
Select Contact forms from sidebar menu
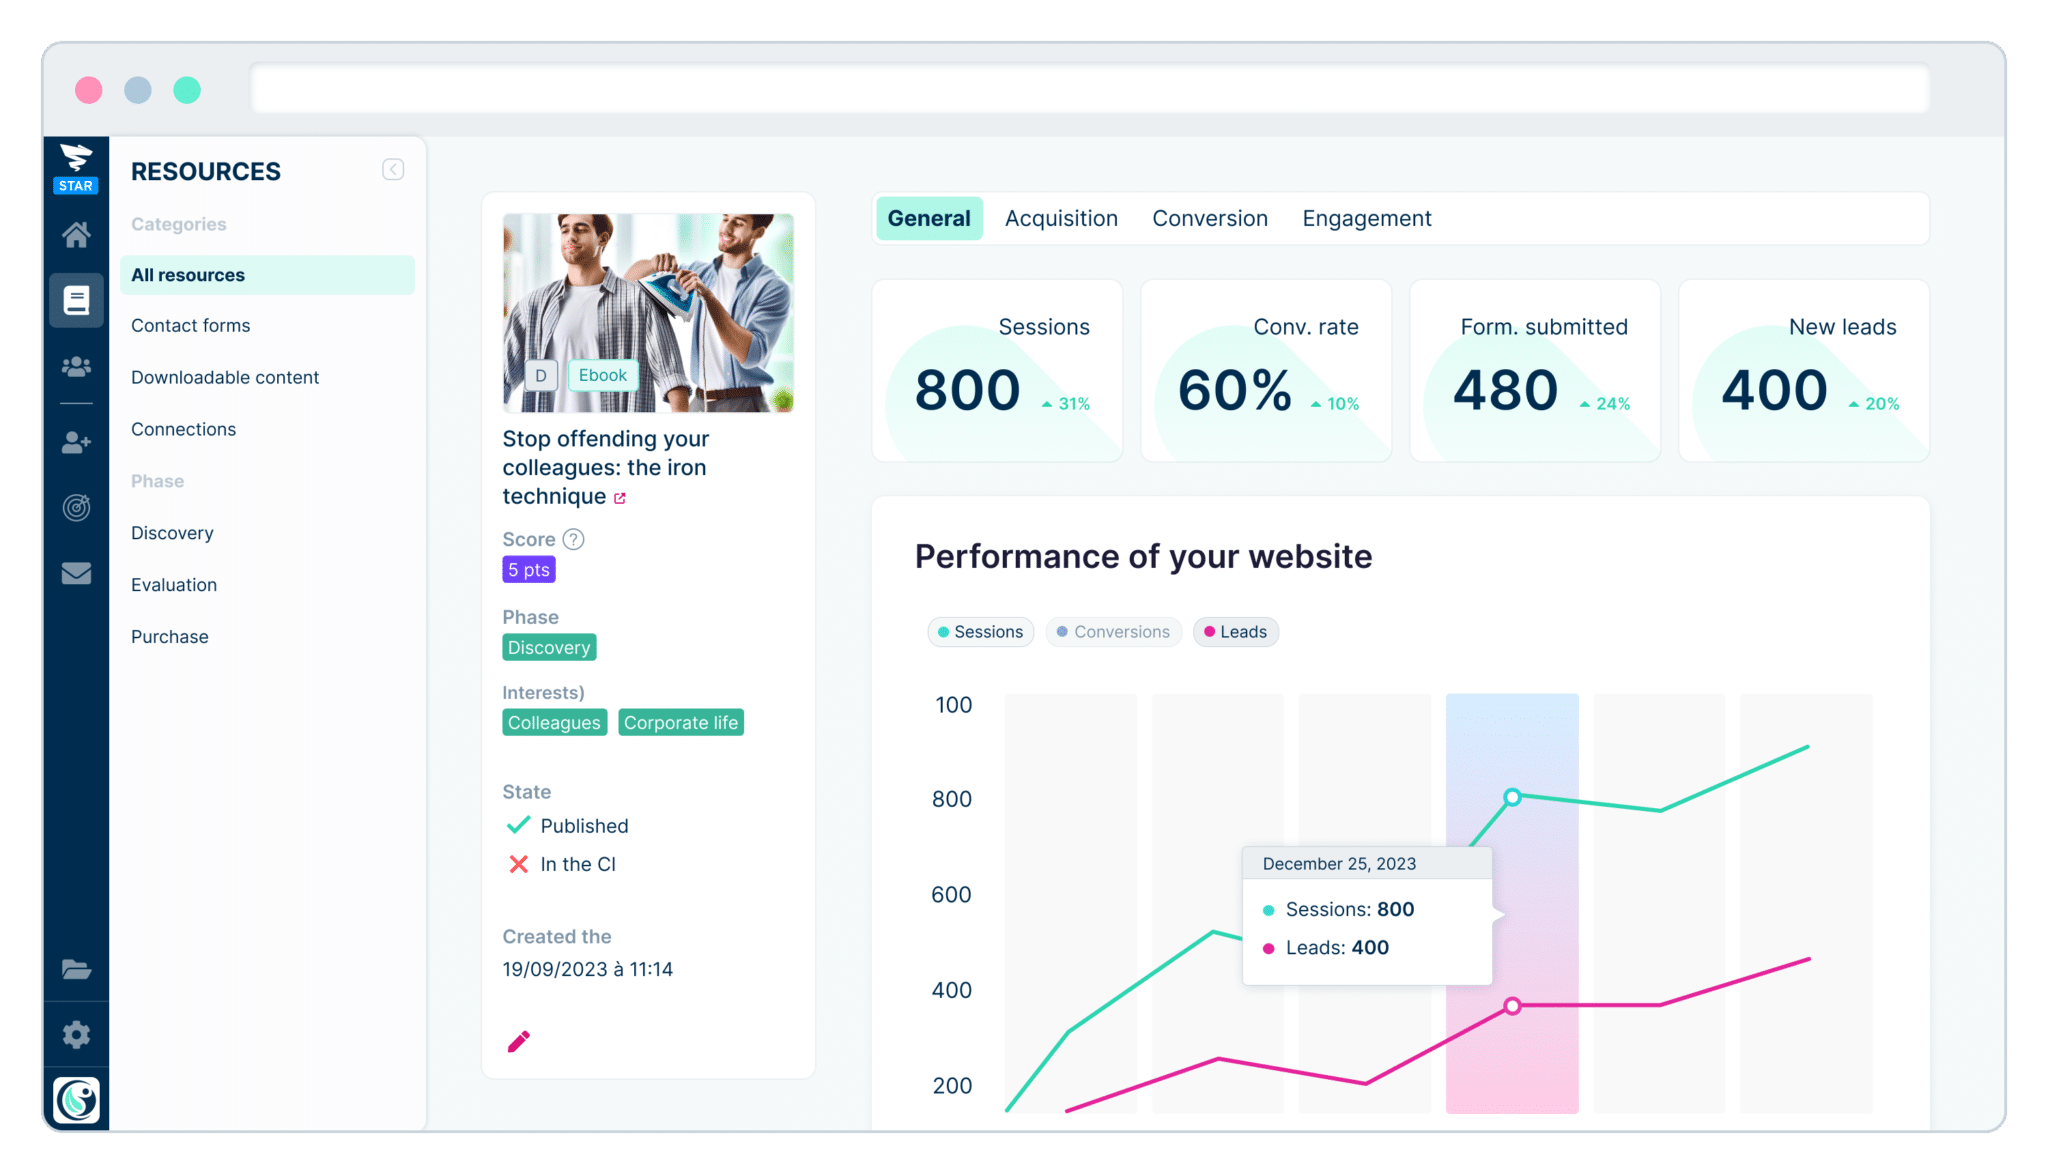pyautogui.click(x=191, y=326)
